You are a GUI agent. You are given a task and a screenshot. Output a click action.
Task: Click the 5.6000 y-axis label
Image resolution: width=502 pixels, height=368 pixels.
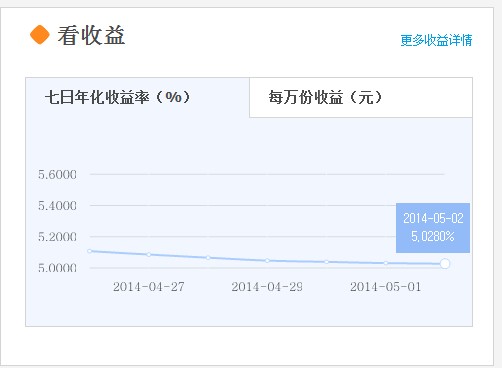57,175
